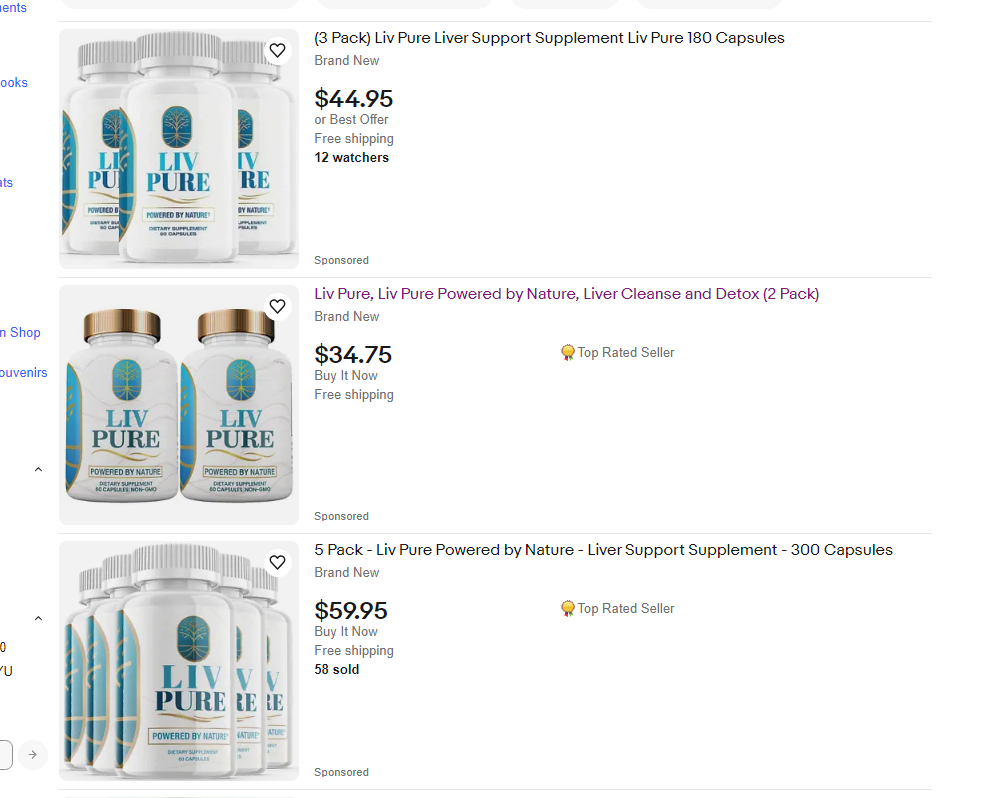Collapse the upper sidebar filter section chevron

[x=38, y=469]
